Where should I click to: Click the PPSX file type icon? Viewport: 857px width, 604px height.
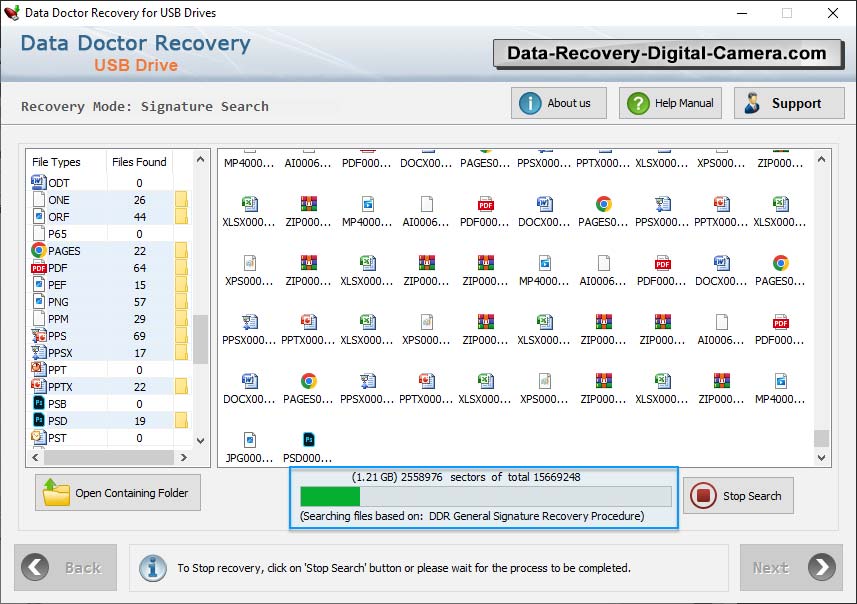coord(38,353)
